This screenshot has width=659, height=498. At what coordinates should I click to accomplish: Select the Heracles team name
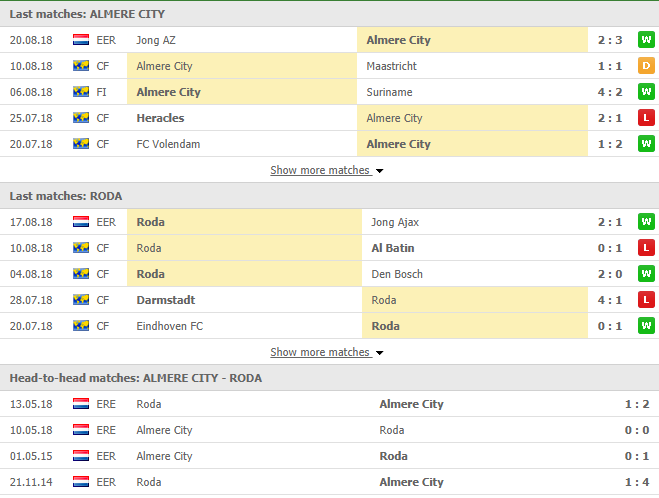pyautogui.click(x=160, y=118)
